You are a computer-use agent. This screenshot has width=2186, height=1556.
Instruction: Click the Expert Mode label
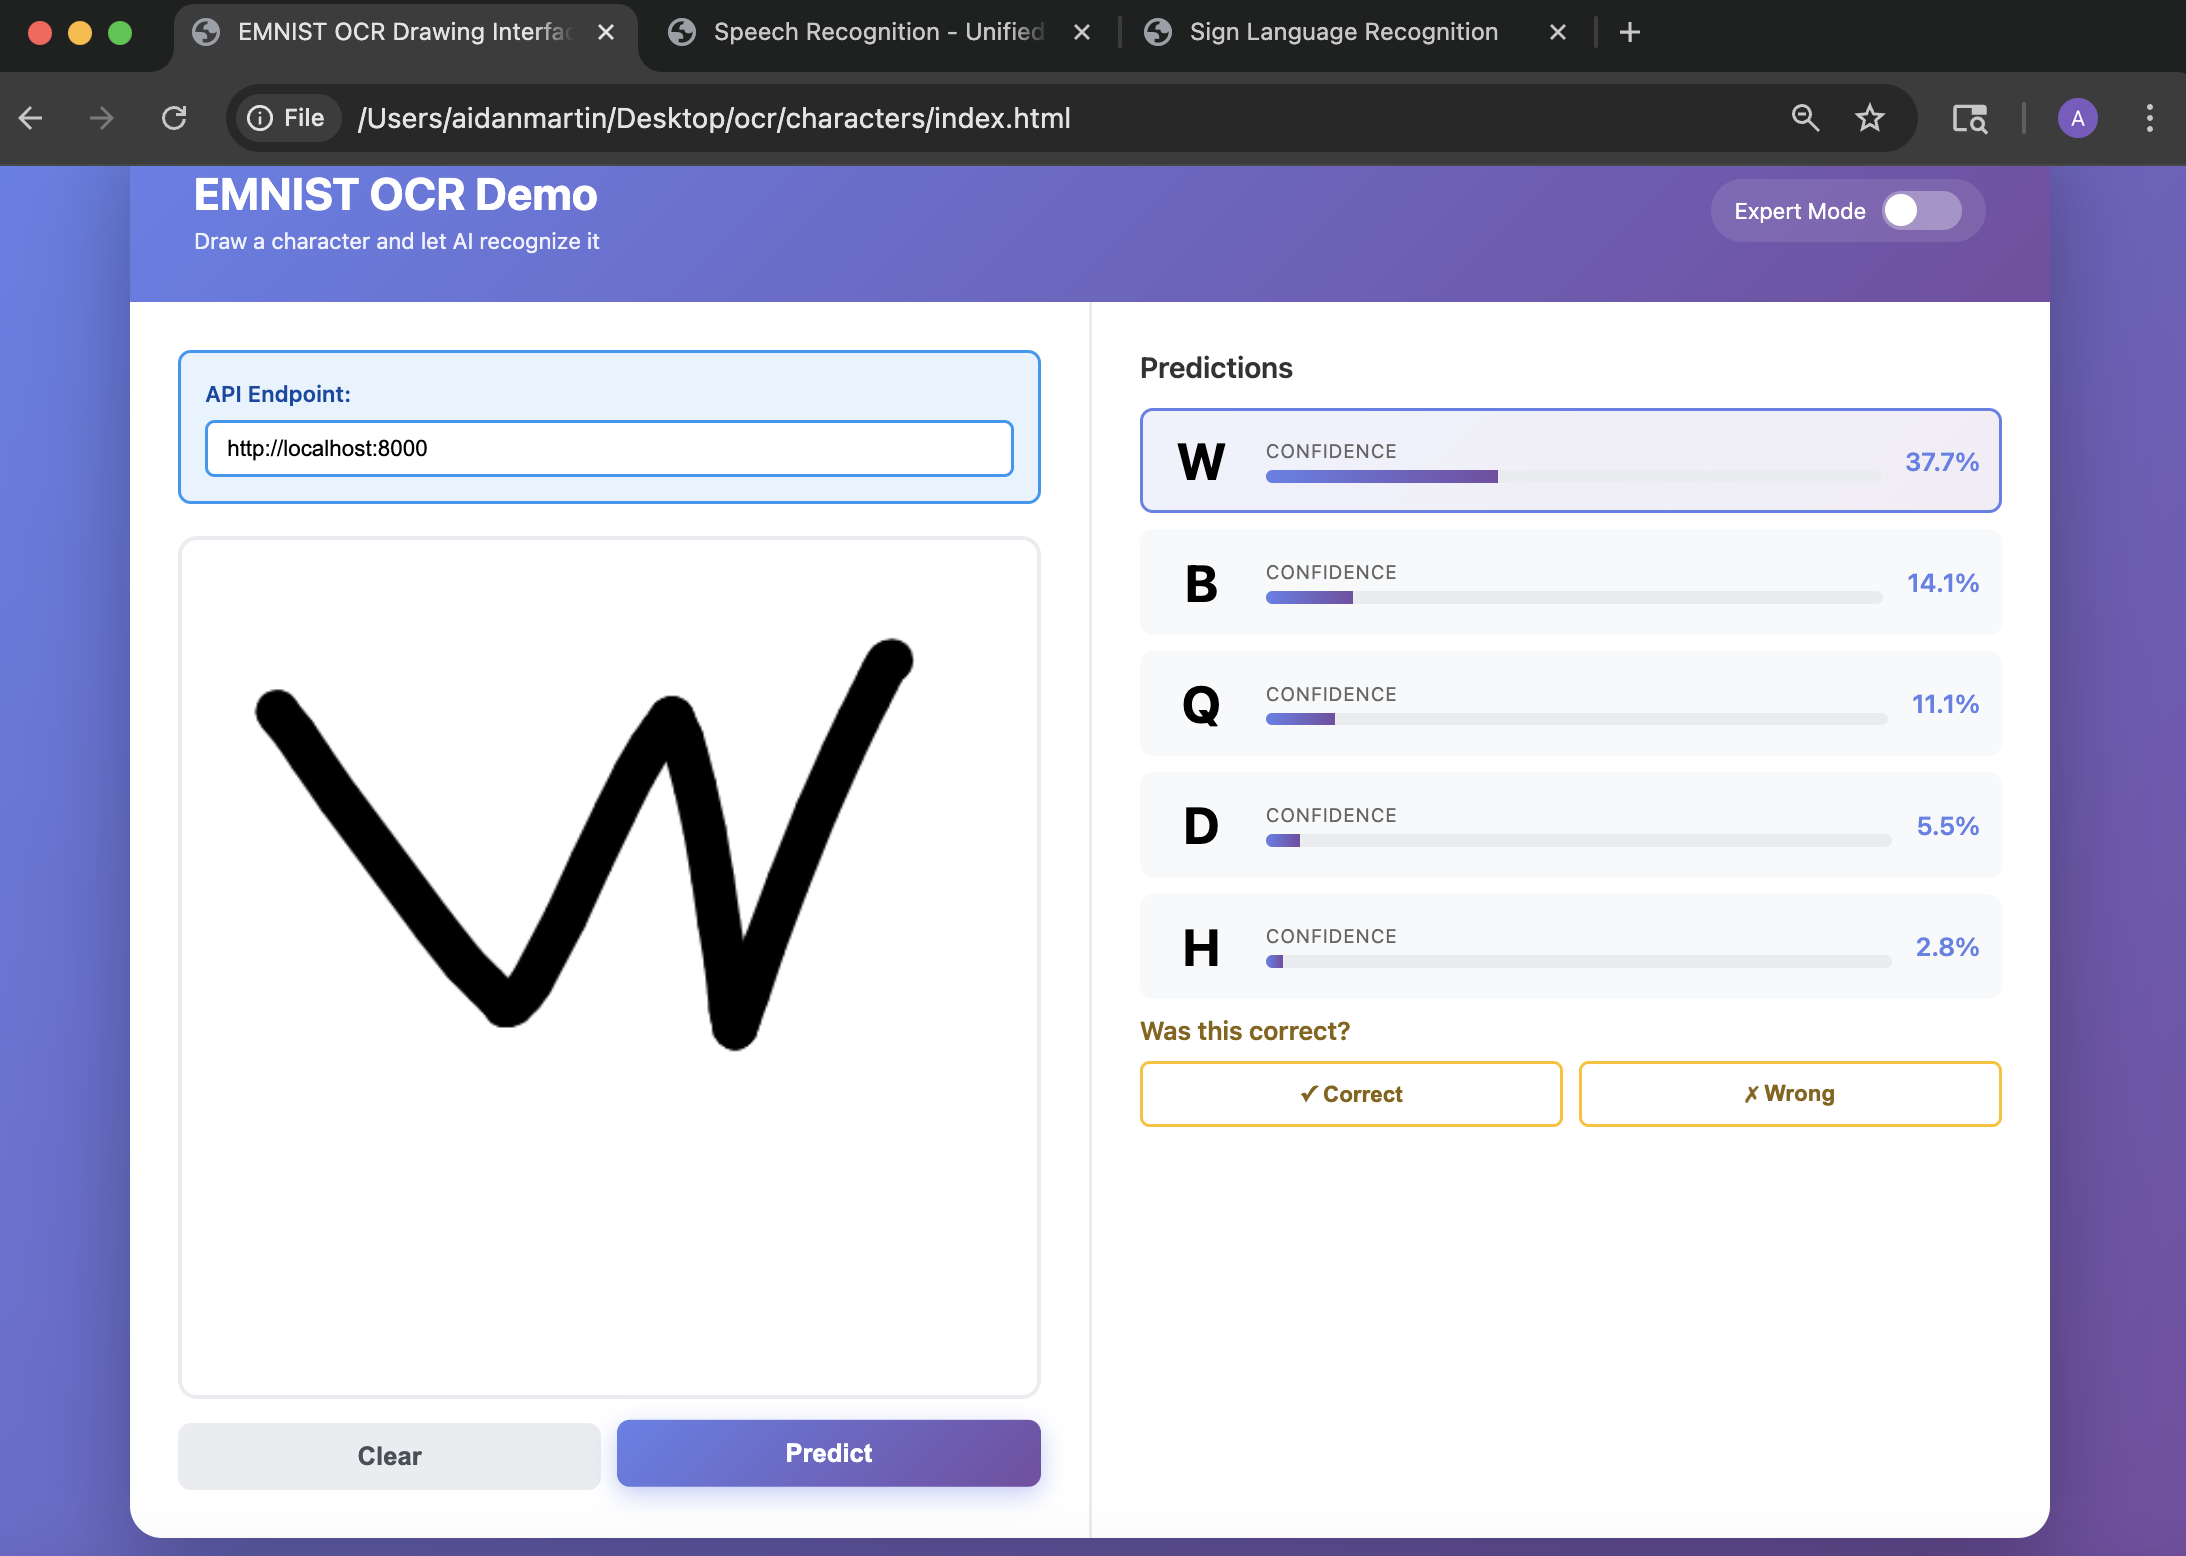(1799, 211)
